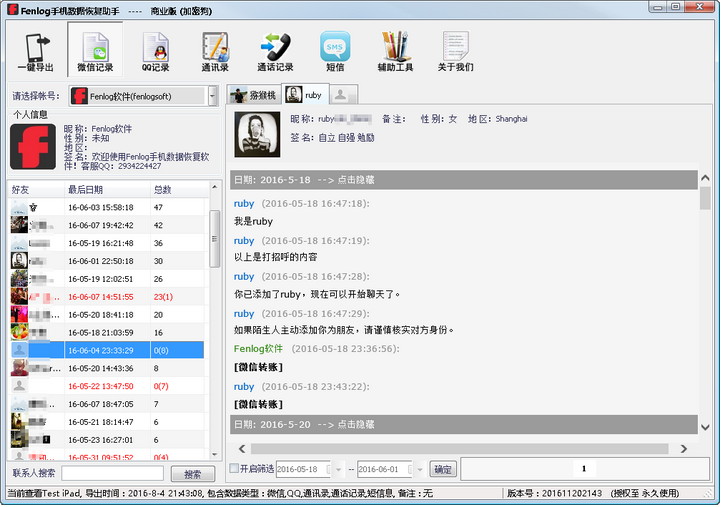Image resolution: width=722 pixels, height=507 pixels.
Task: Click the 一键导出 one-click export icon
Action: [x=33, y=50]
